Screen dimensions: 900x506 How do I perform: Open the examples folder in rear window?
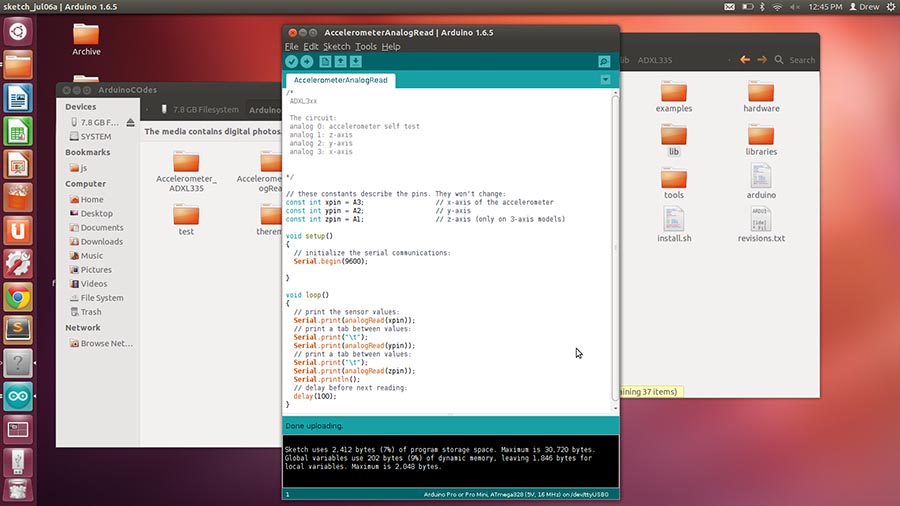(x=674, y=96)
